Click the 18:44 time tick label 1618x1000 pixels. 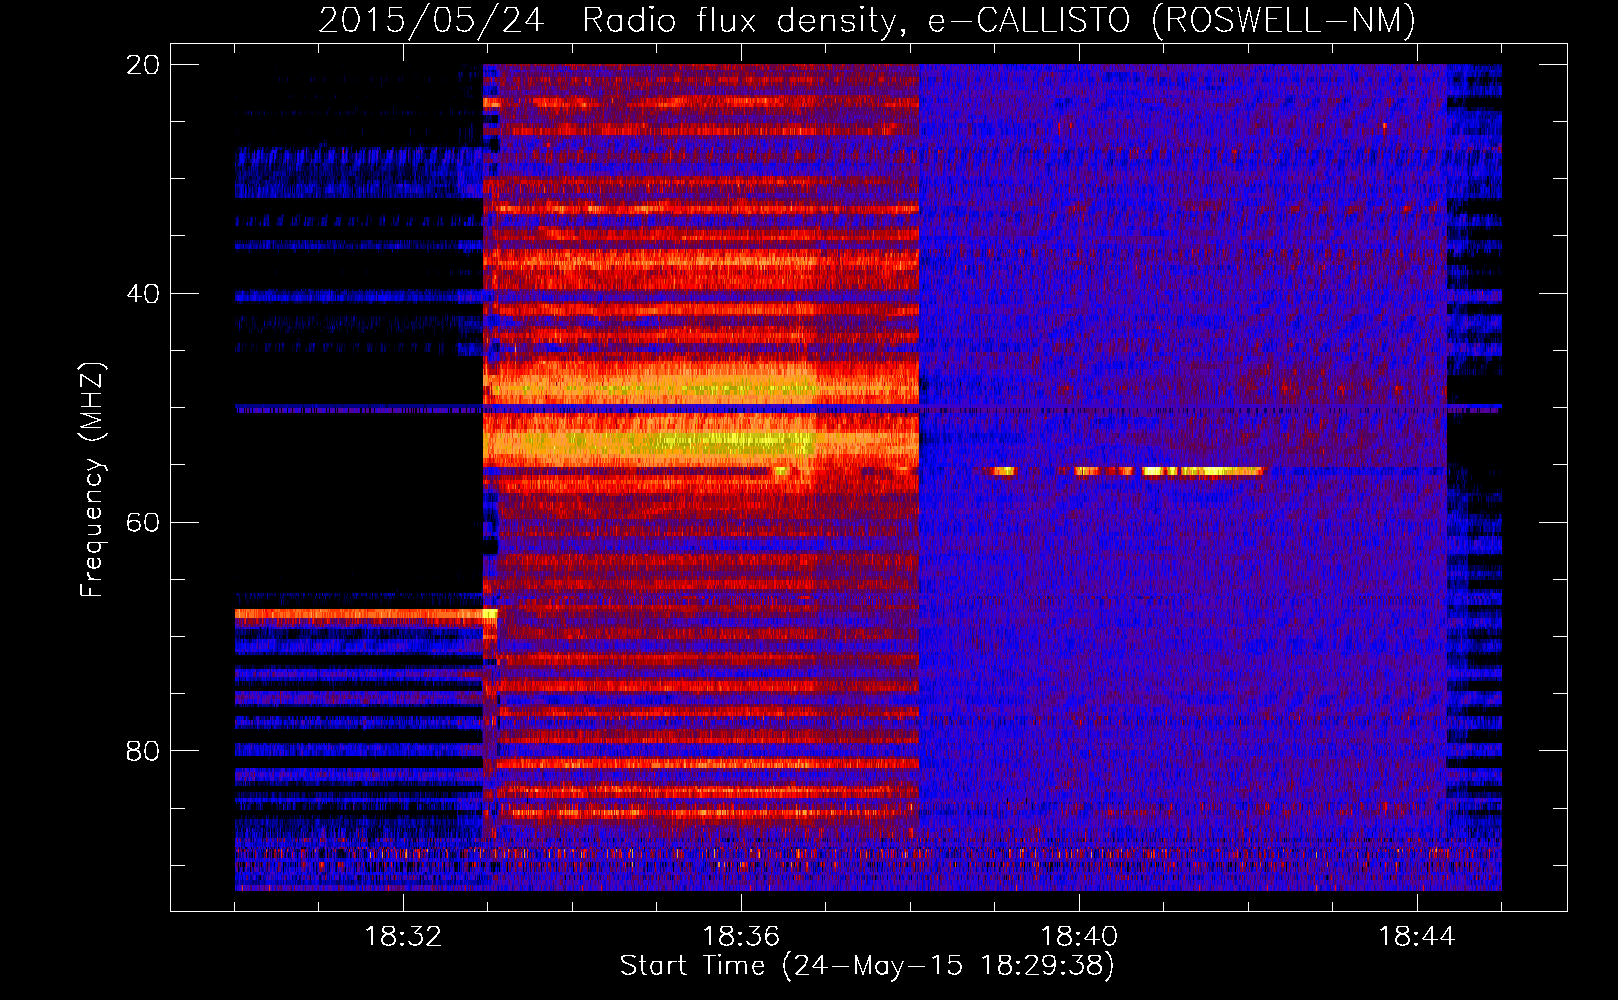1417,937
